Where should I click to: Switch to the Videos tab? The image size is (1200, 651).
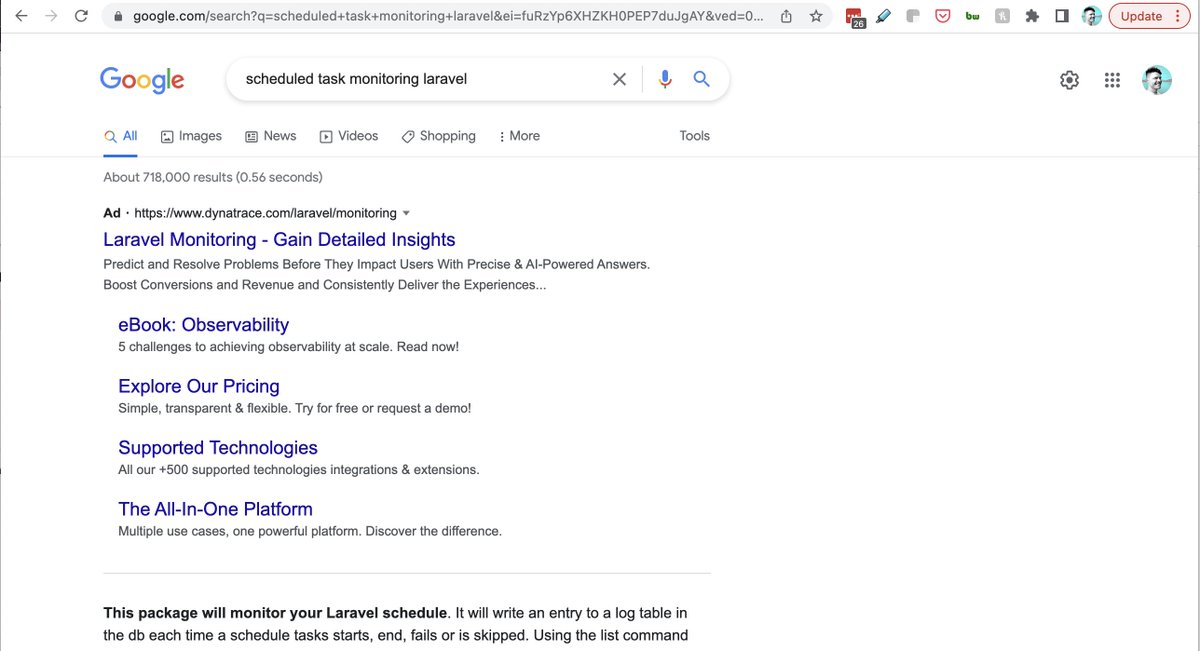click(x=349, y=136)
